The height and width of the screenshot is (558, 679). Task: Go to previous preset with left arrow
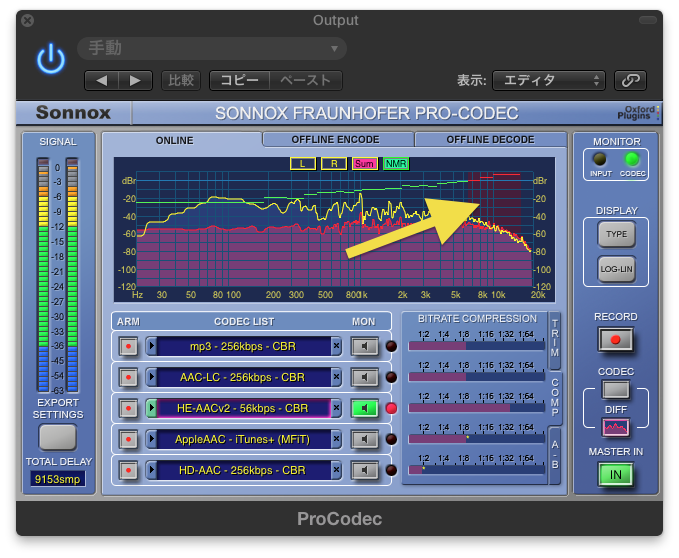[x=102, y=81]
